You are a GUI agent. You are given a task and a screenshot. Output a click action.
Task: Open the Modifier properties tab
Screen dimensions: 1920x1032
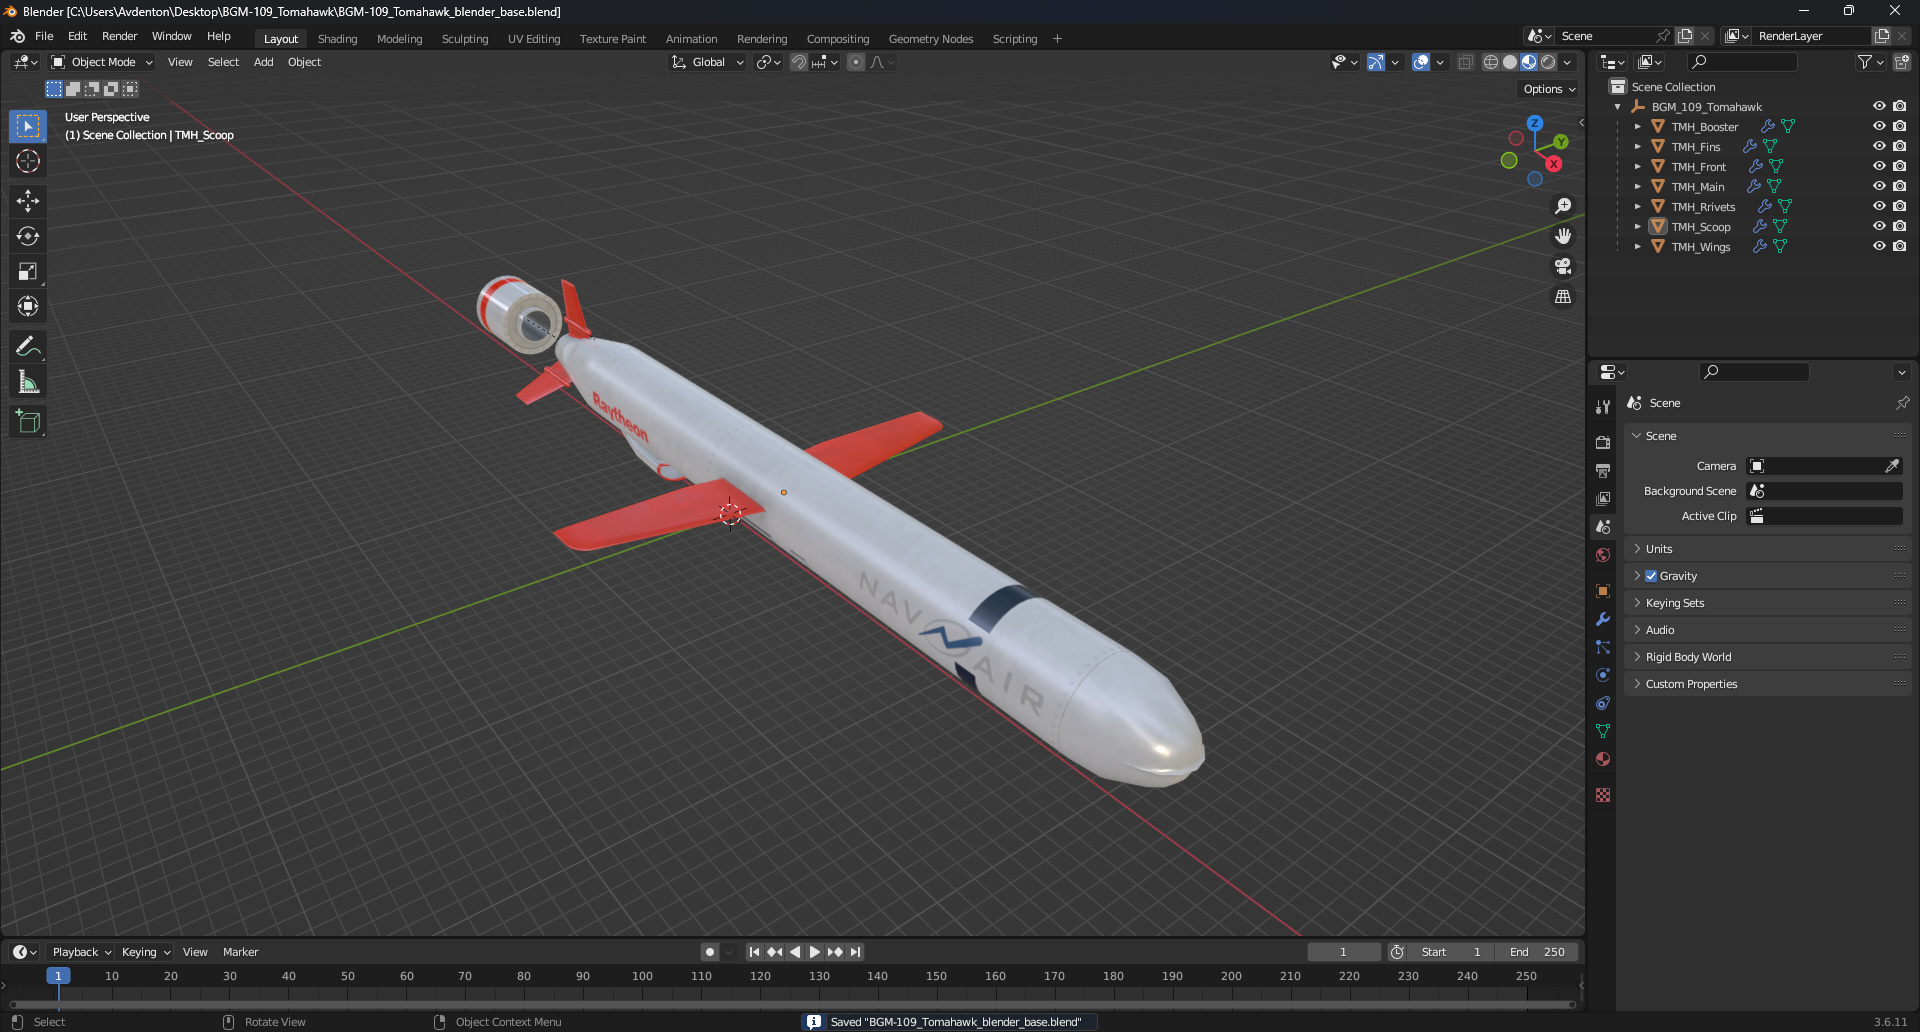tap(1603, 619)
